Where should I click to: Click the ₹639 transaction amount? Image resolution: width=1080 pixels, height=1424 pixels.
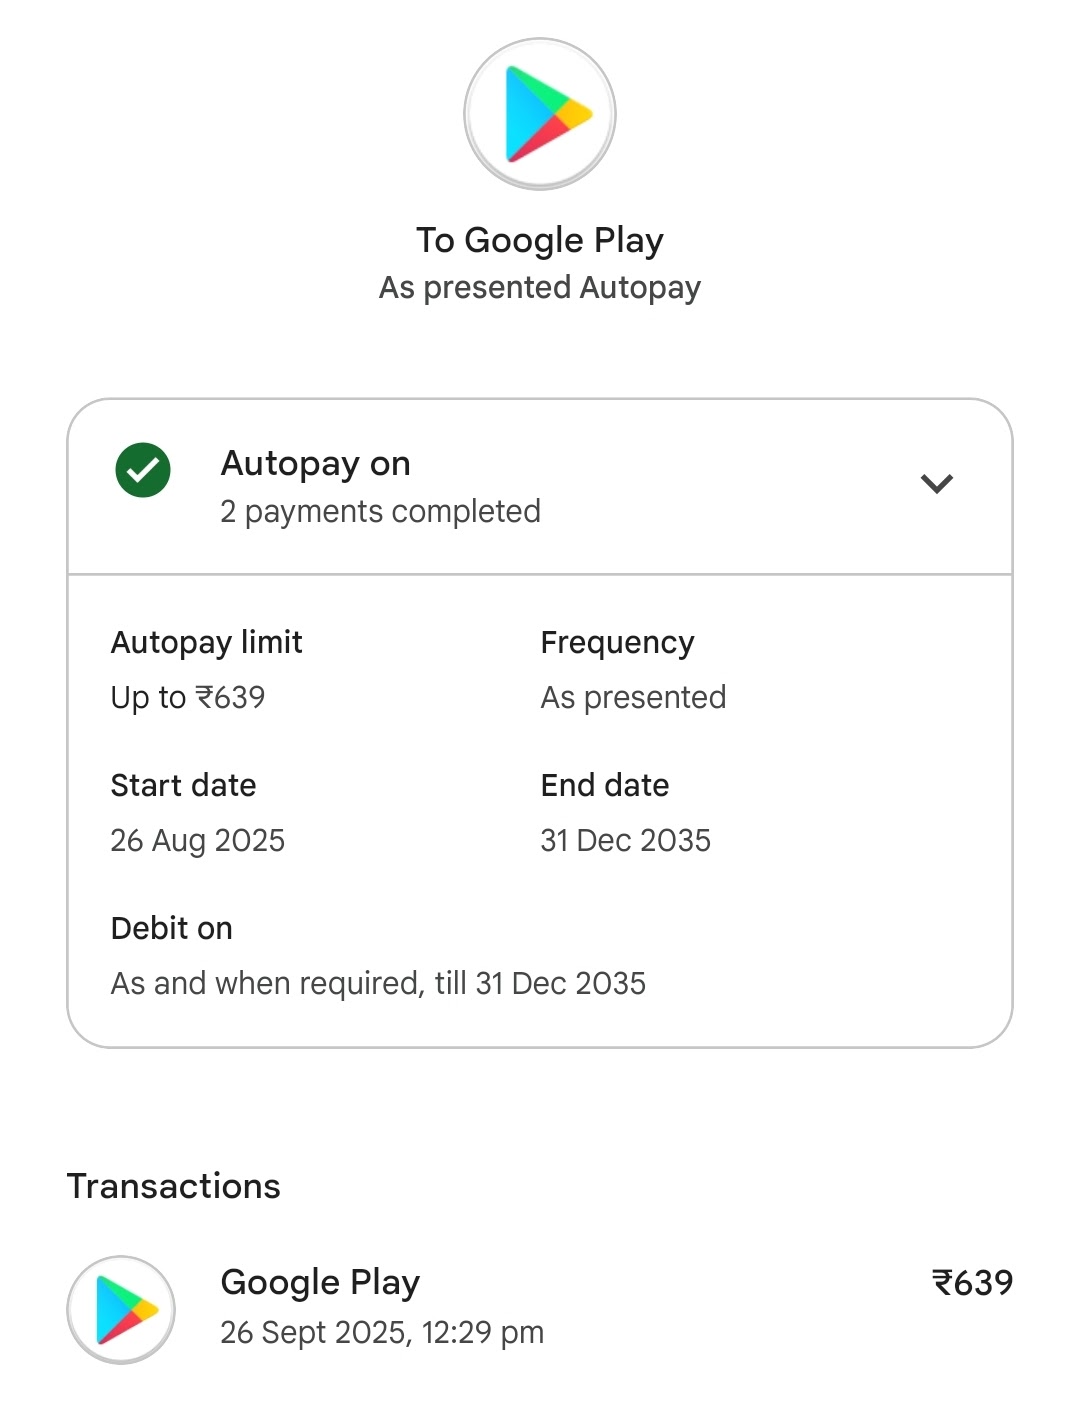(972, 1283)
